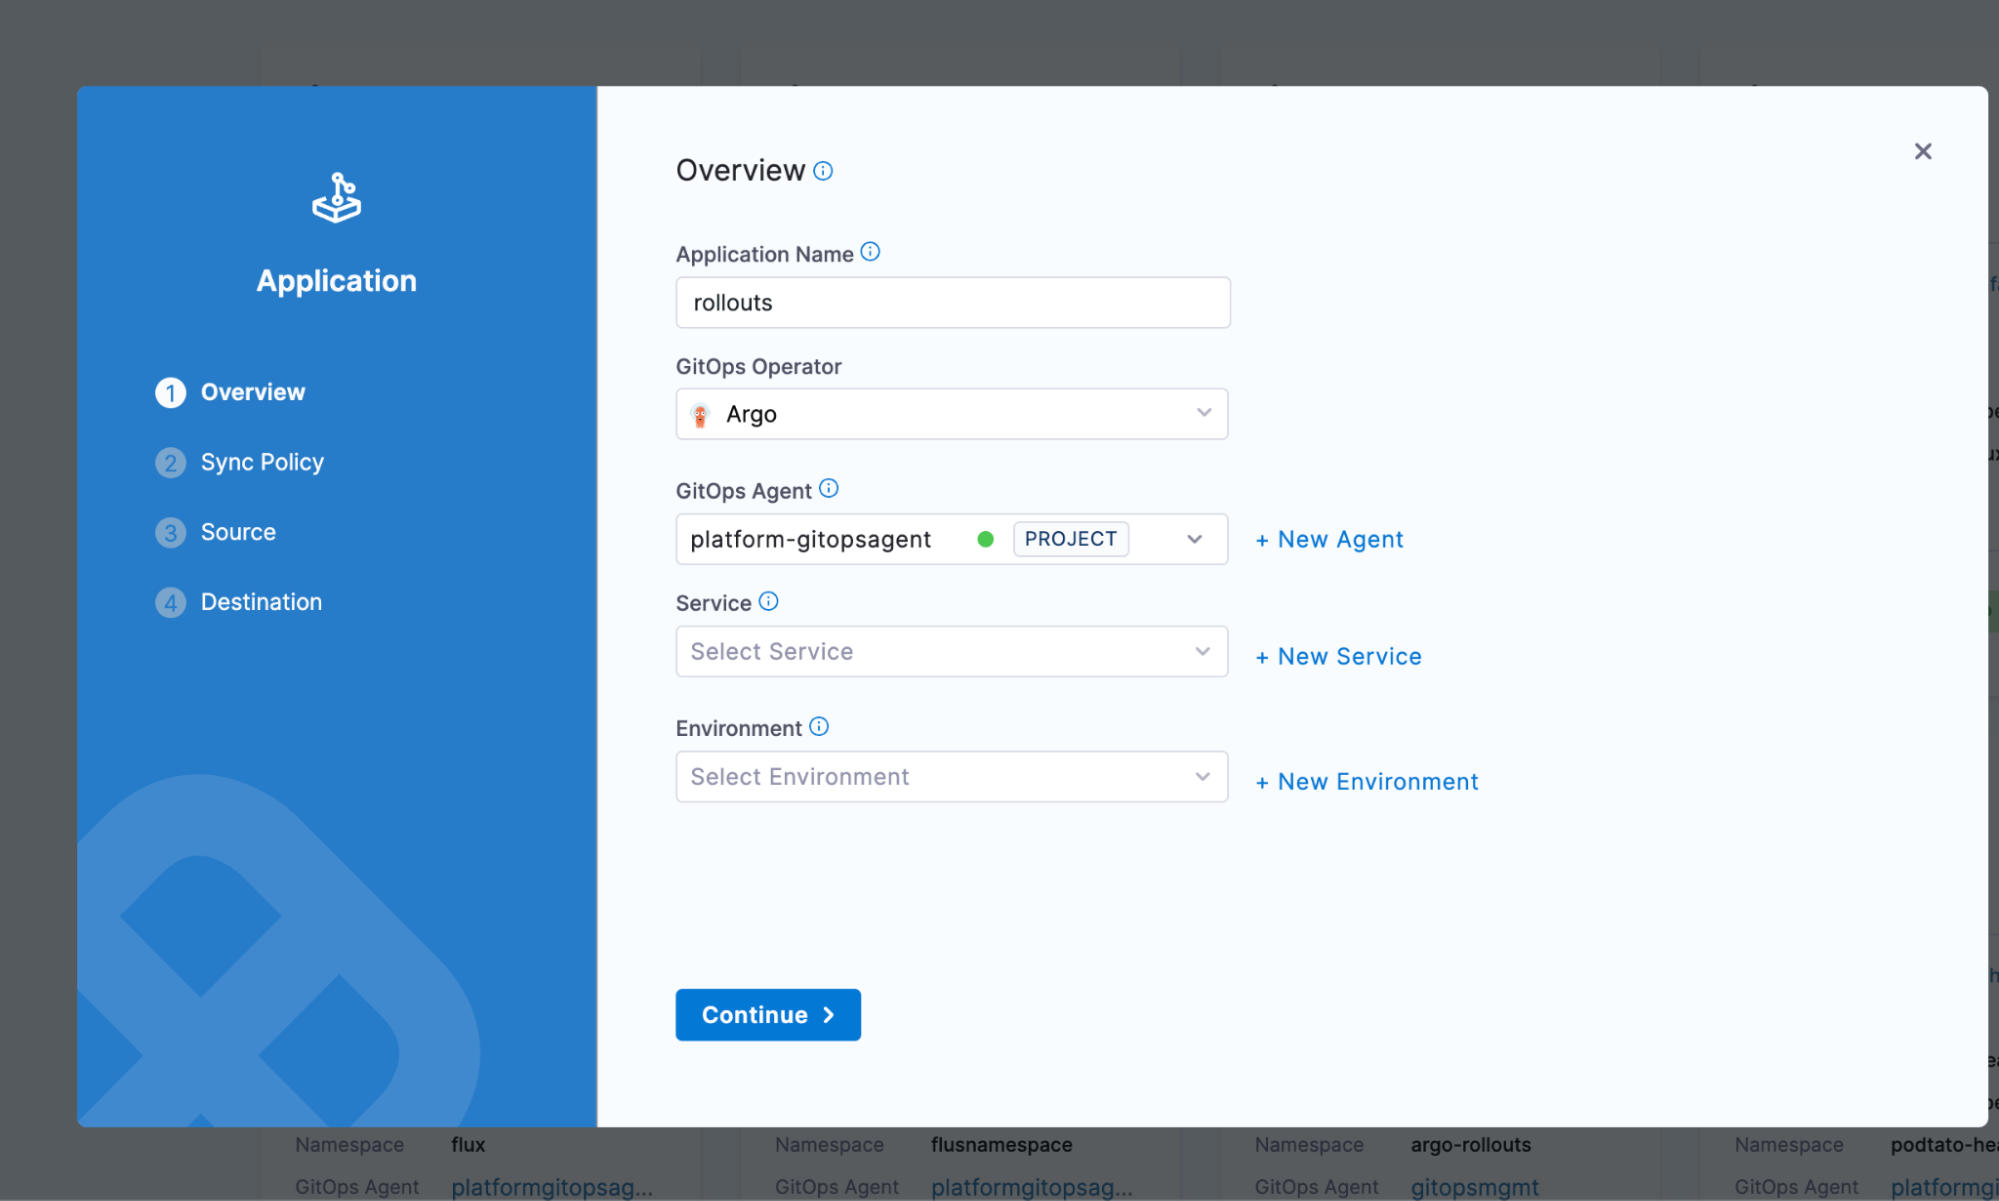Click info icon beside Application Name
Image resolution: width=1999 pixels, height=1201 pixels.
(870, 252)
